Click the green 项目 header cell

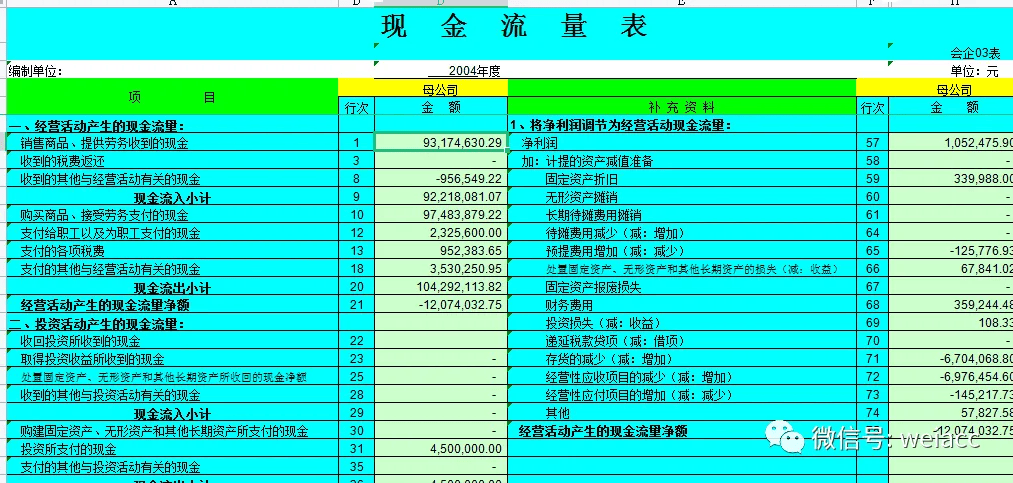(171, 97)
